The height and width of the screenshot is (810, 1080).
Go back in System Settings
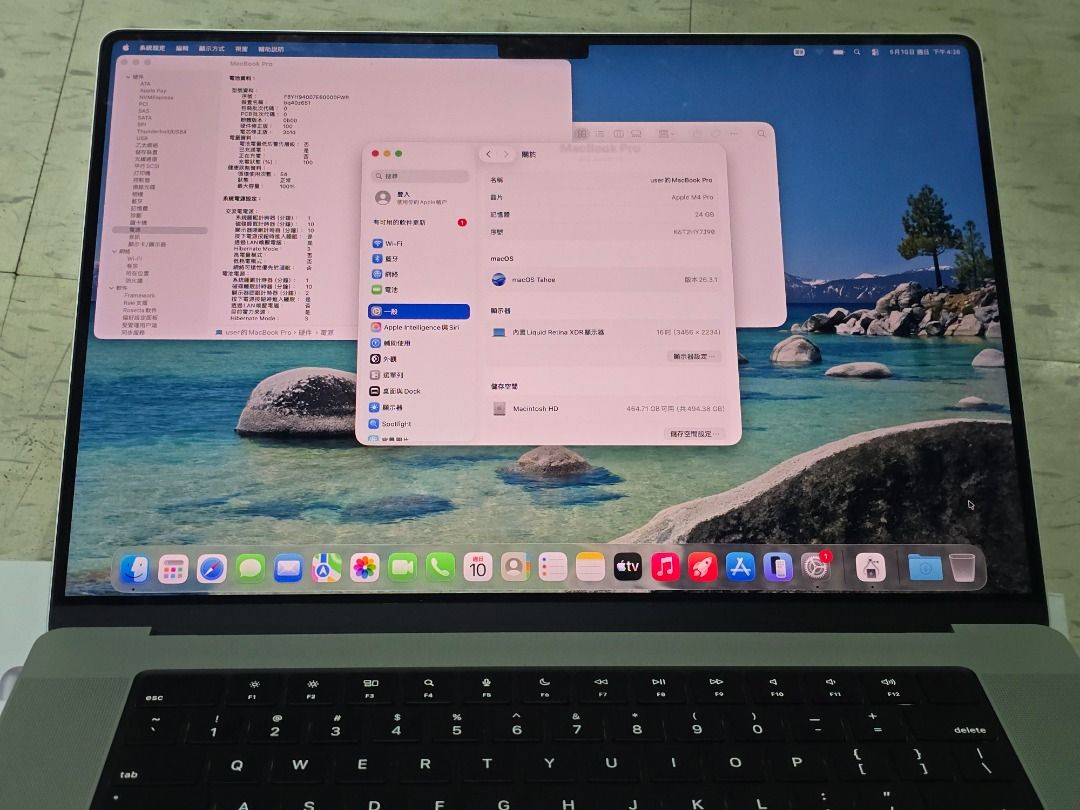488,154
